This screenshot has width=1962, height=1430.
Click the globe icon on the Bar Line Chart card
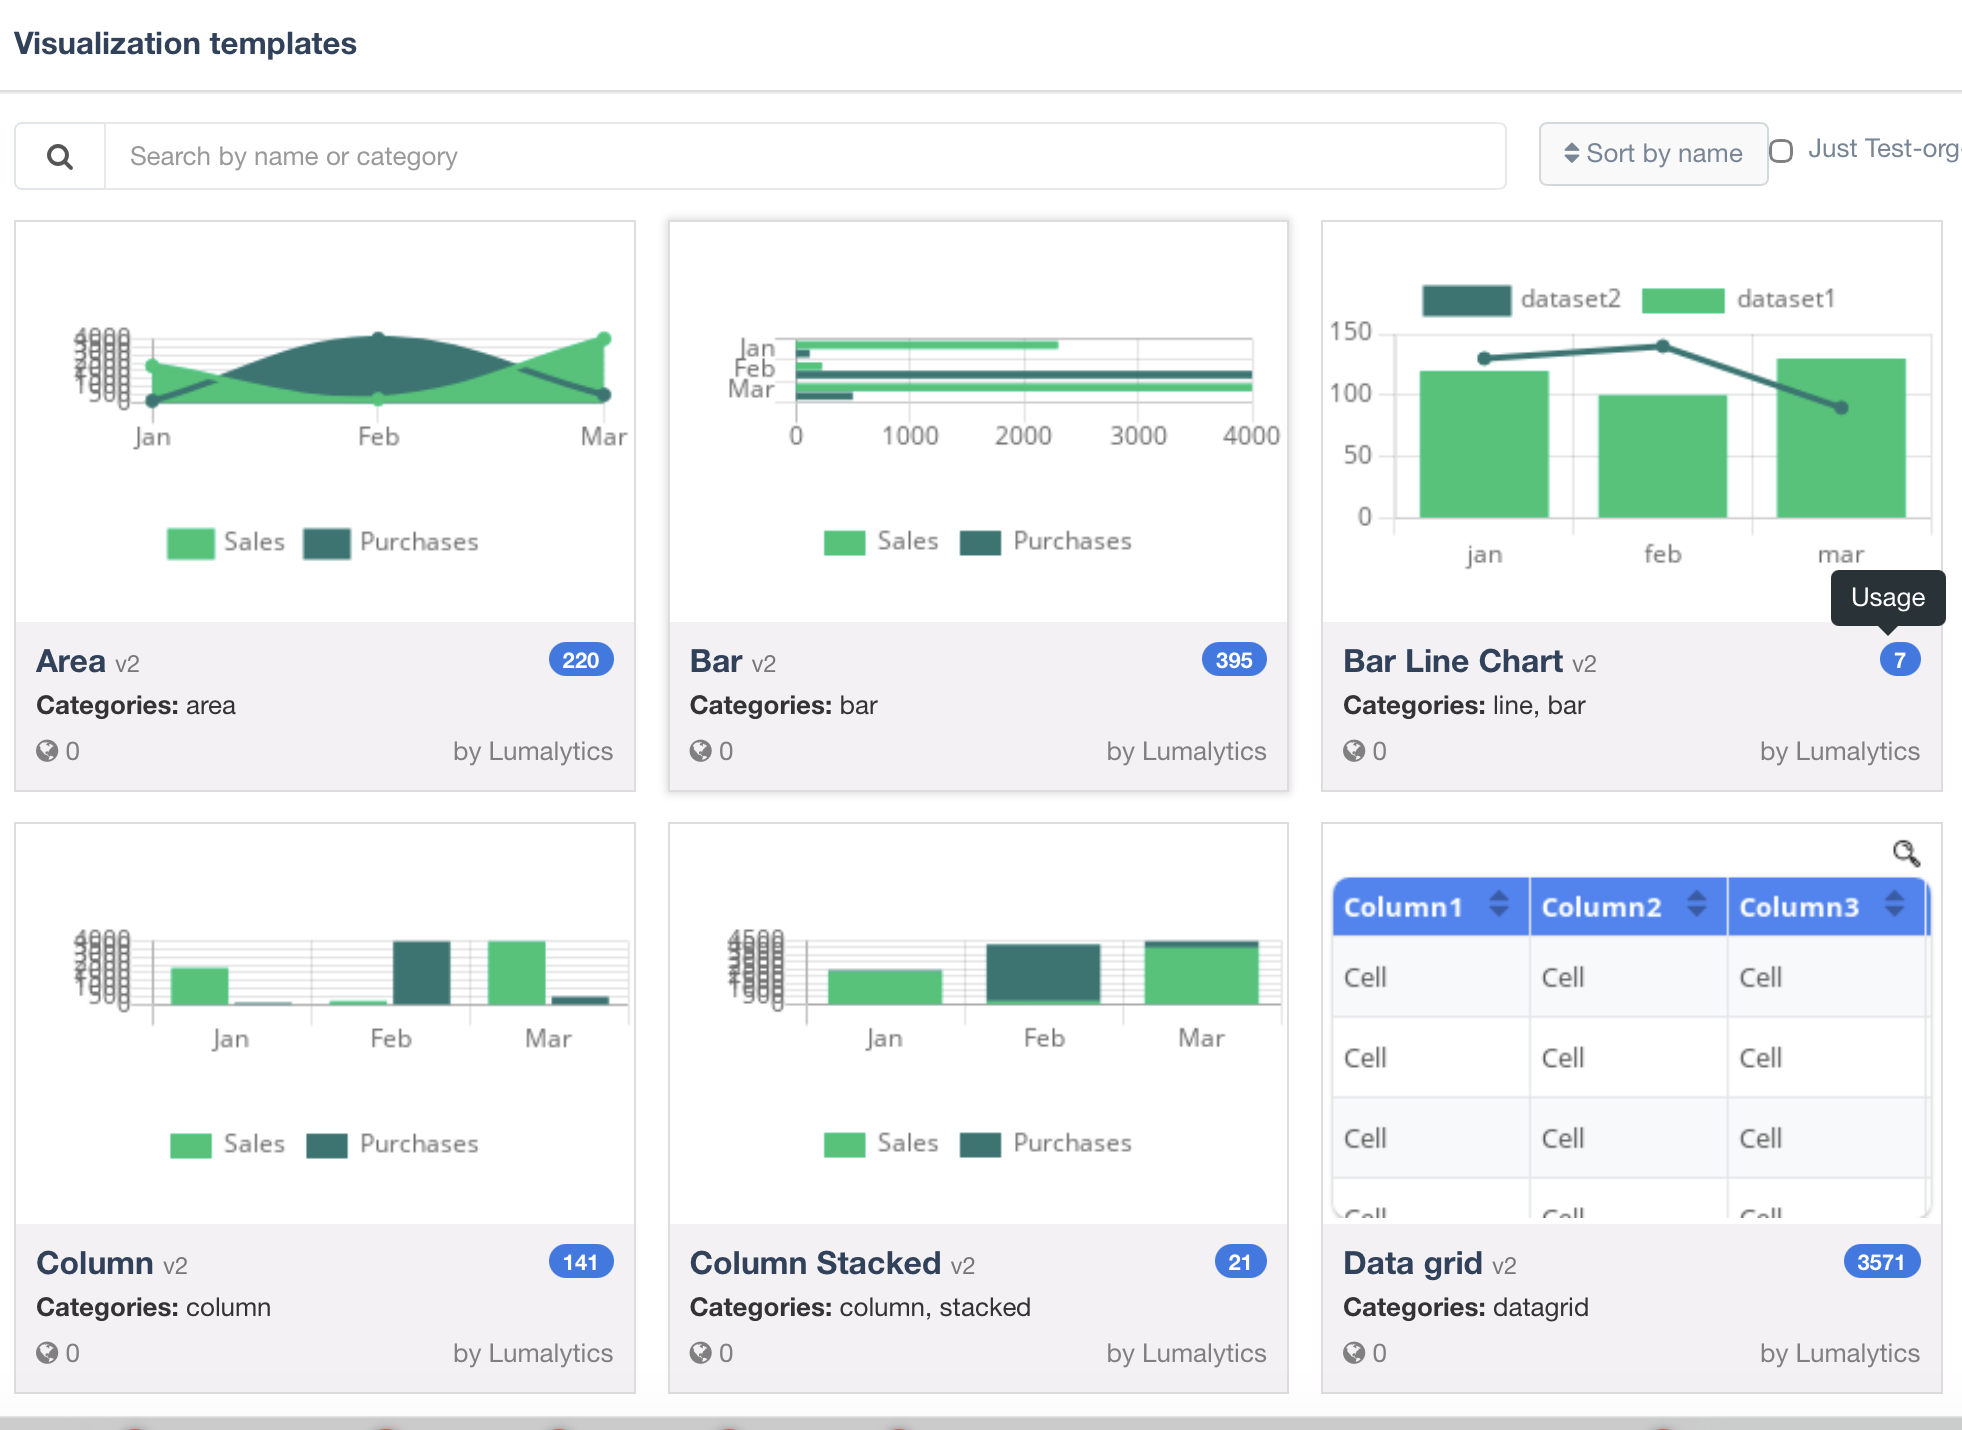[x=1354, y=751]
